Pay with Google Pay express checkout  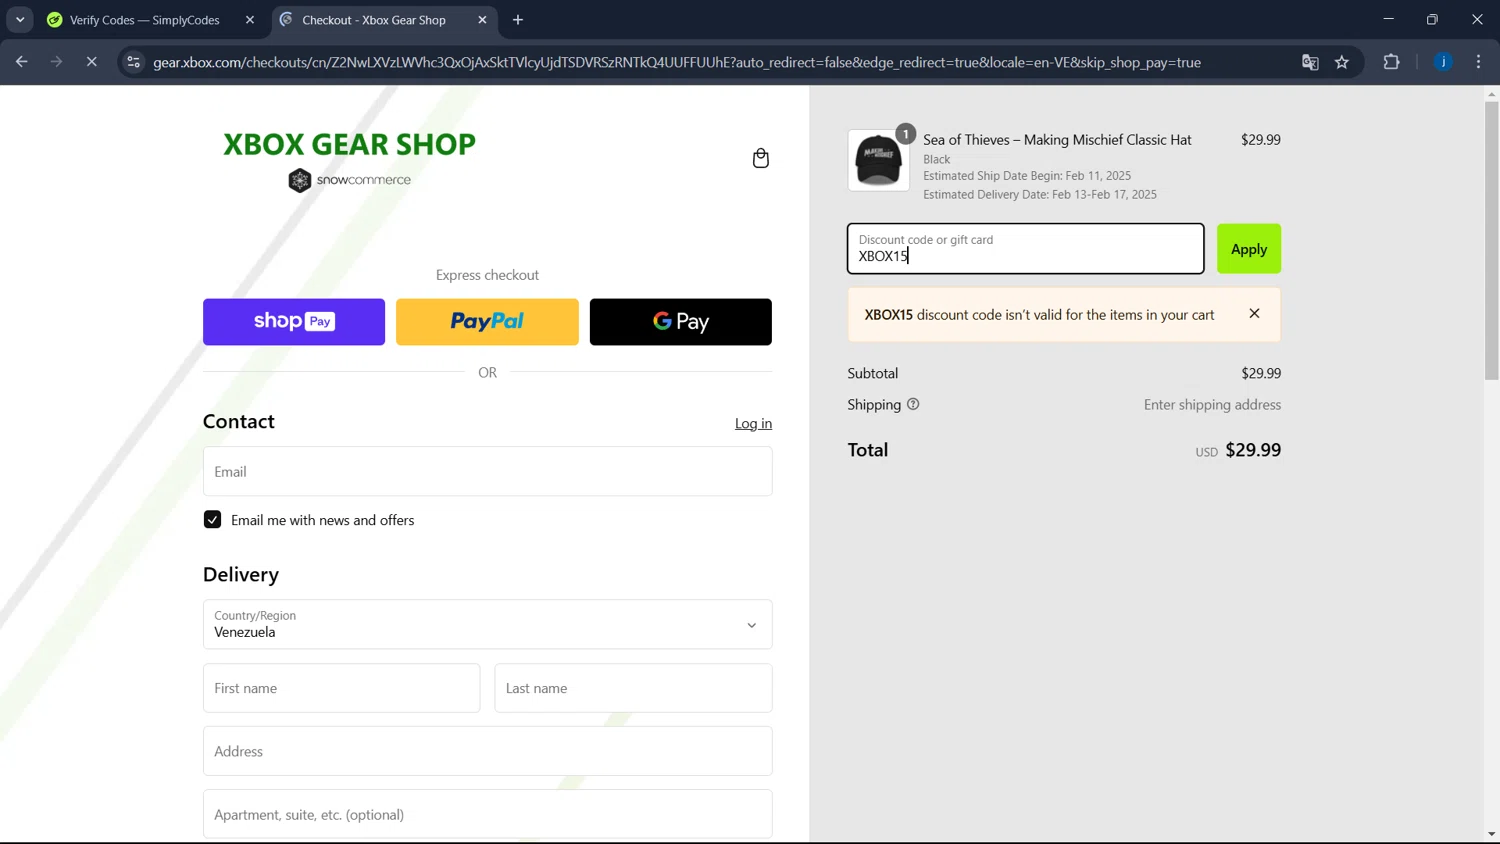click(680, 322)
